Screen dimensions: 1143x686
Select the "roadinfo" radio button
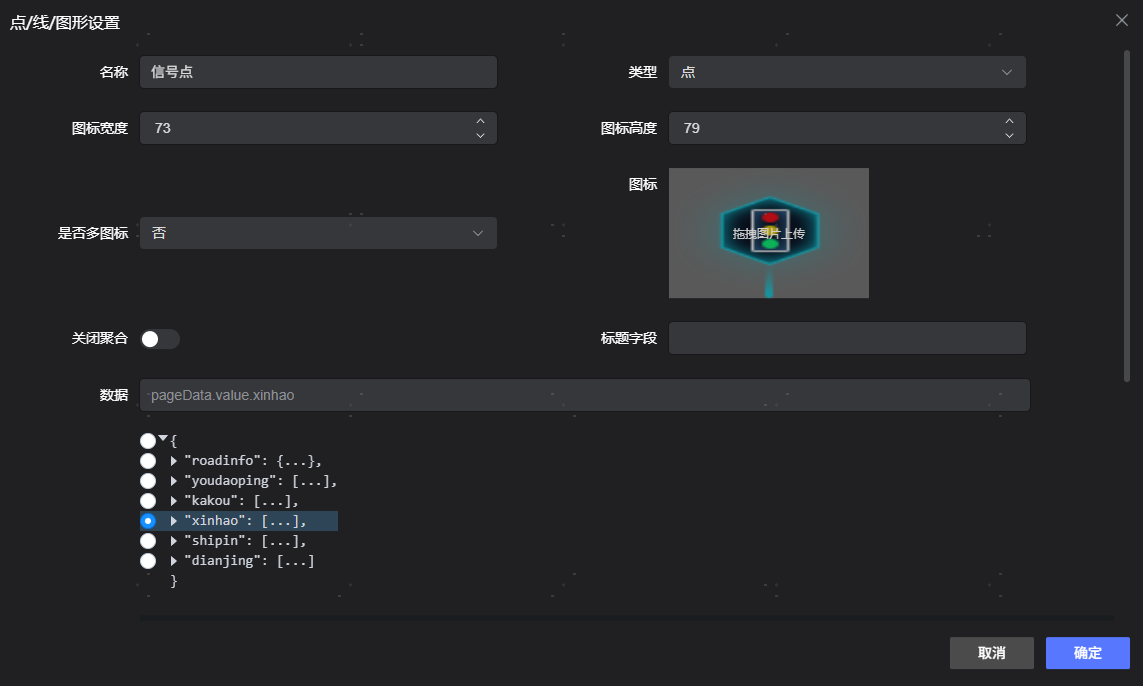coord(148,460)
